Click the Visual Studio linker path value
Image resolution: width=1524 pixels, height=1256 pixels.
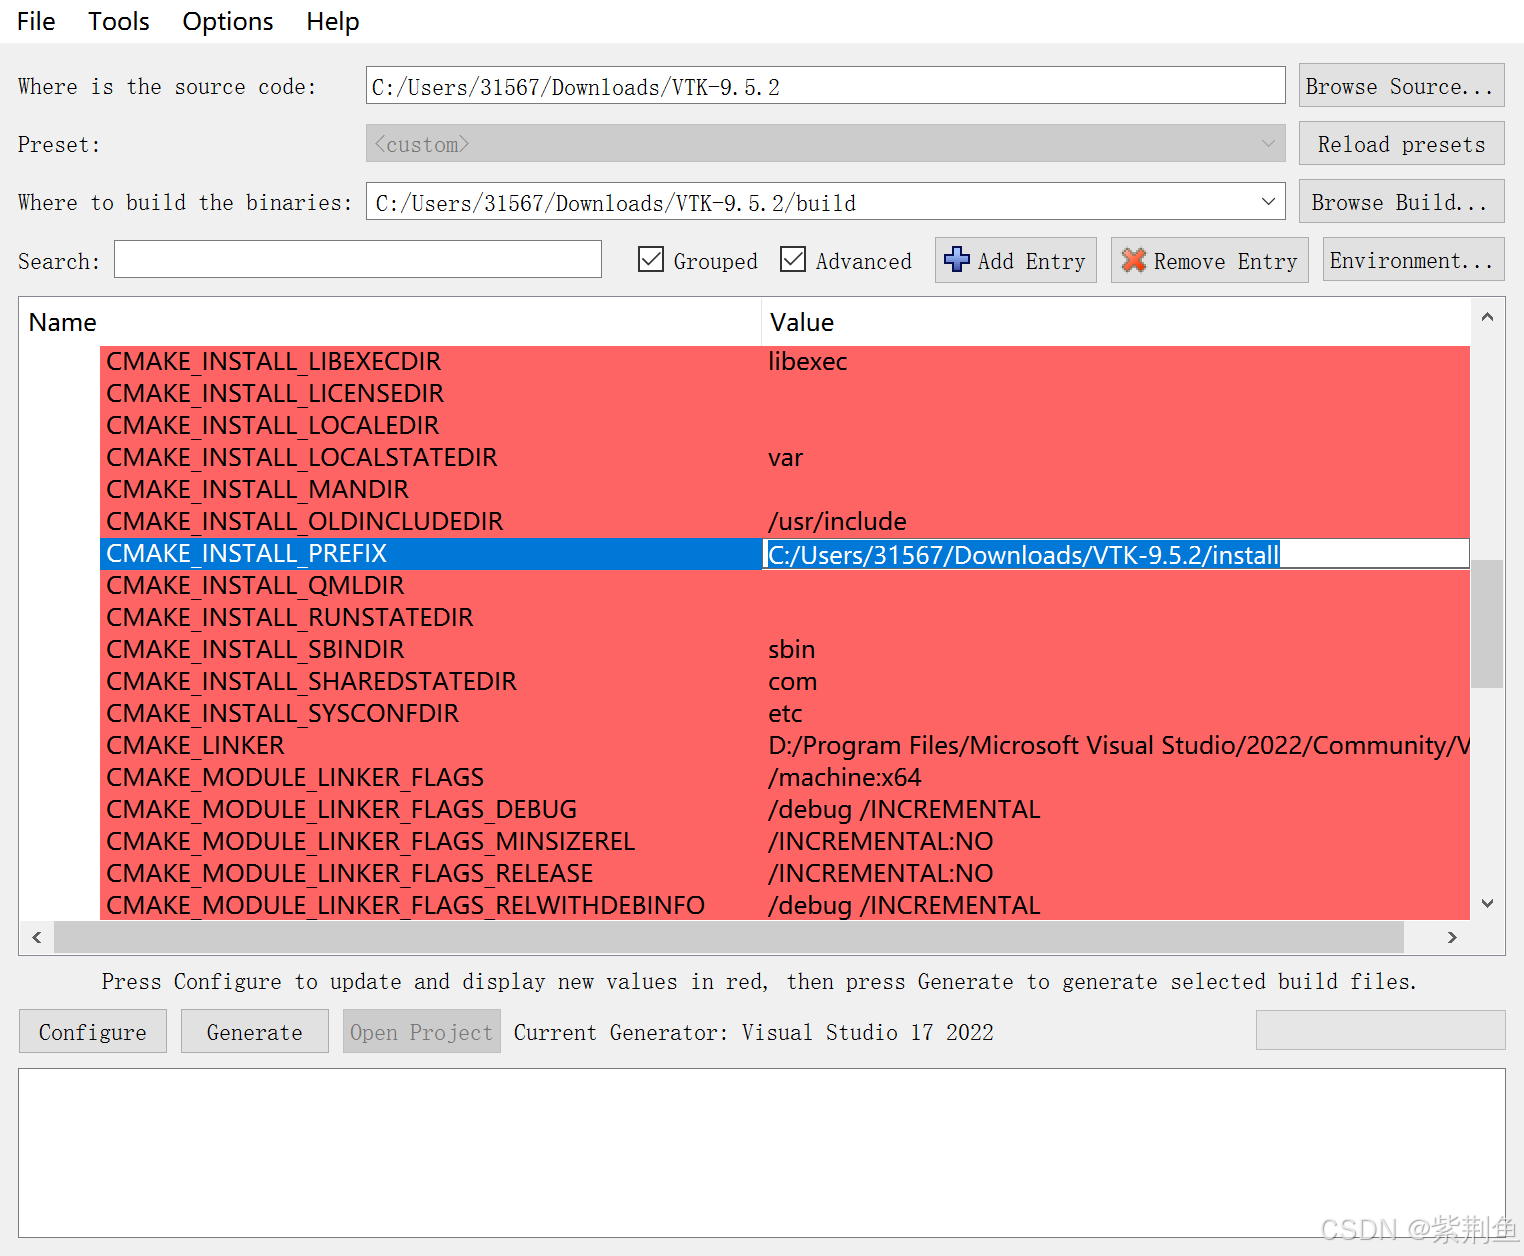coord(1116,745)
